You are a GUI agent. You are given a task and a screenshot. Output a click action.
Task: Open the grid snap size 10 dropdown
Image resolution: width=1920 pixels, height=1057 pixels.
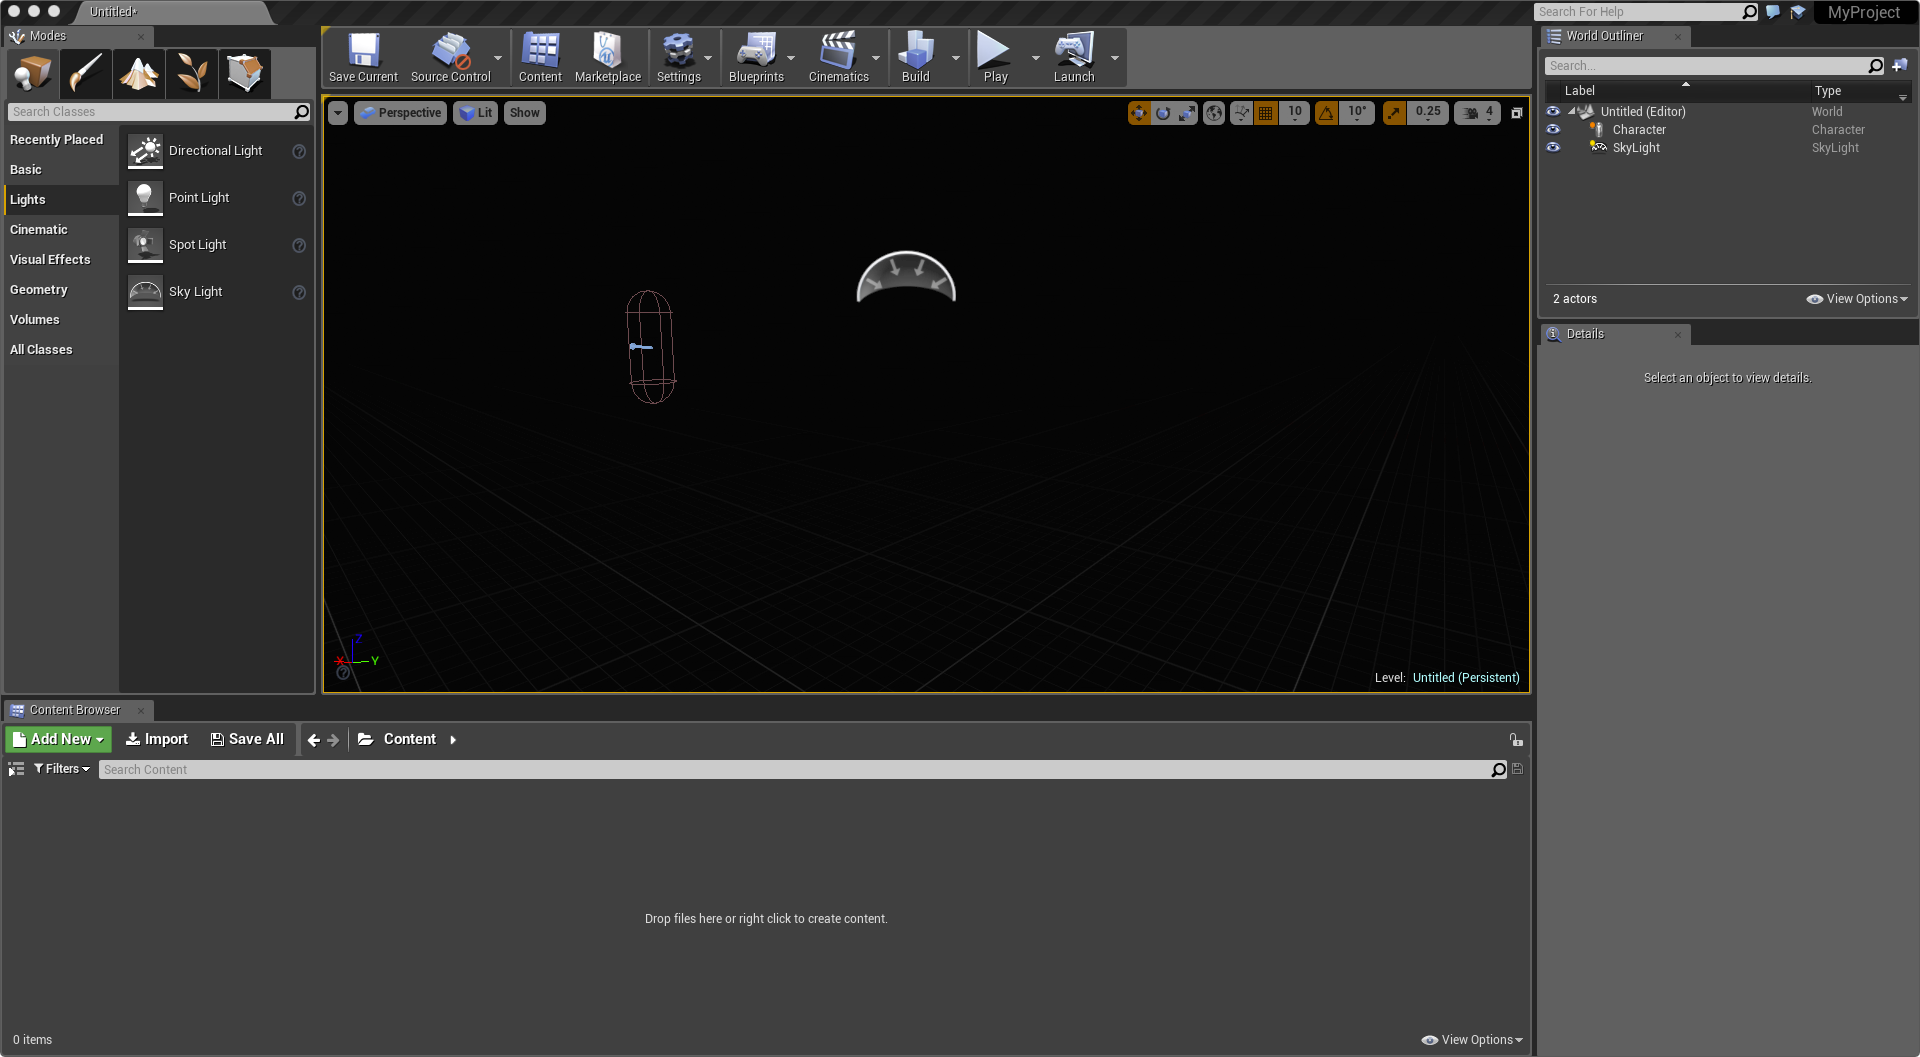(1295, 113)
